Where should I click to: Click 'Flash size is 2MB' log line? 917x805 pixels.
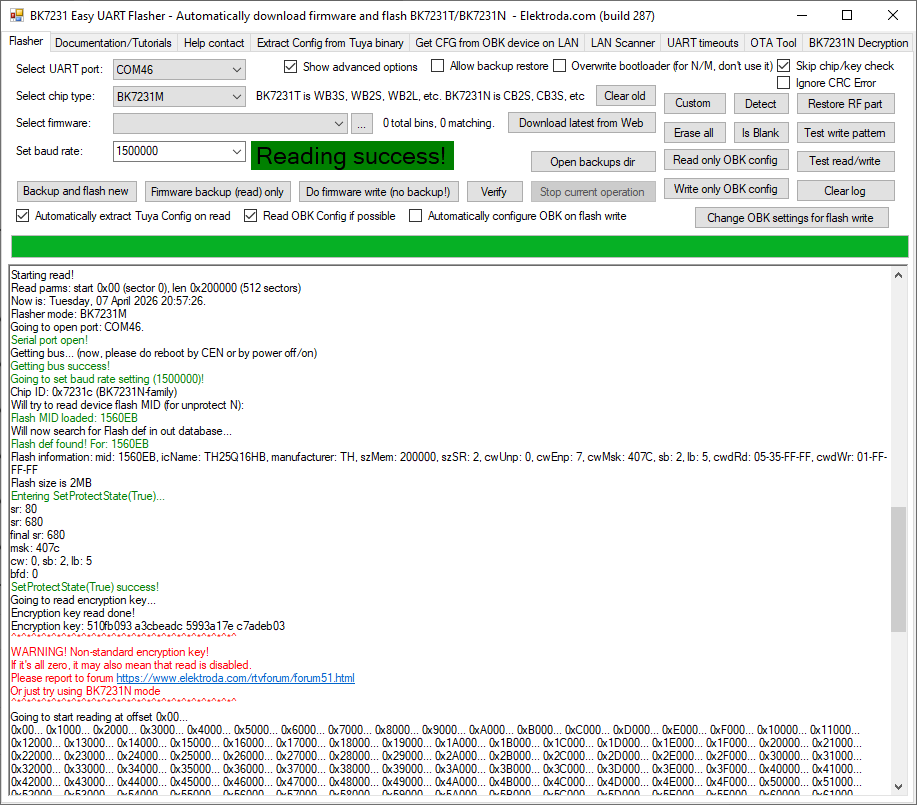tap(51, 483)
